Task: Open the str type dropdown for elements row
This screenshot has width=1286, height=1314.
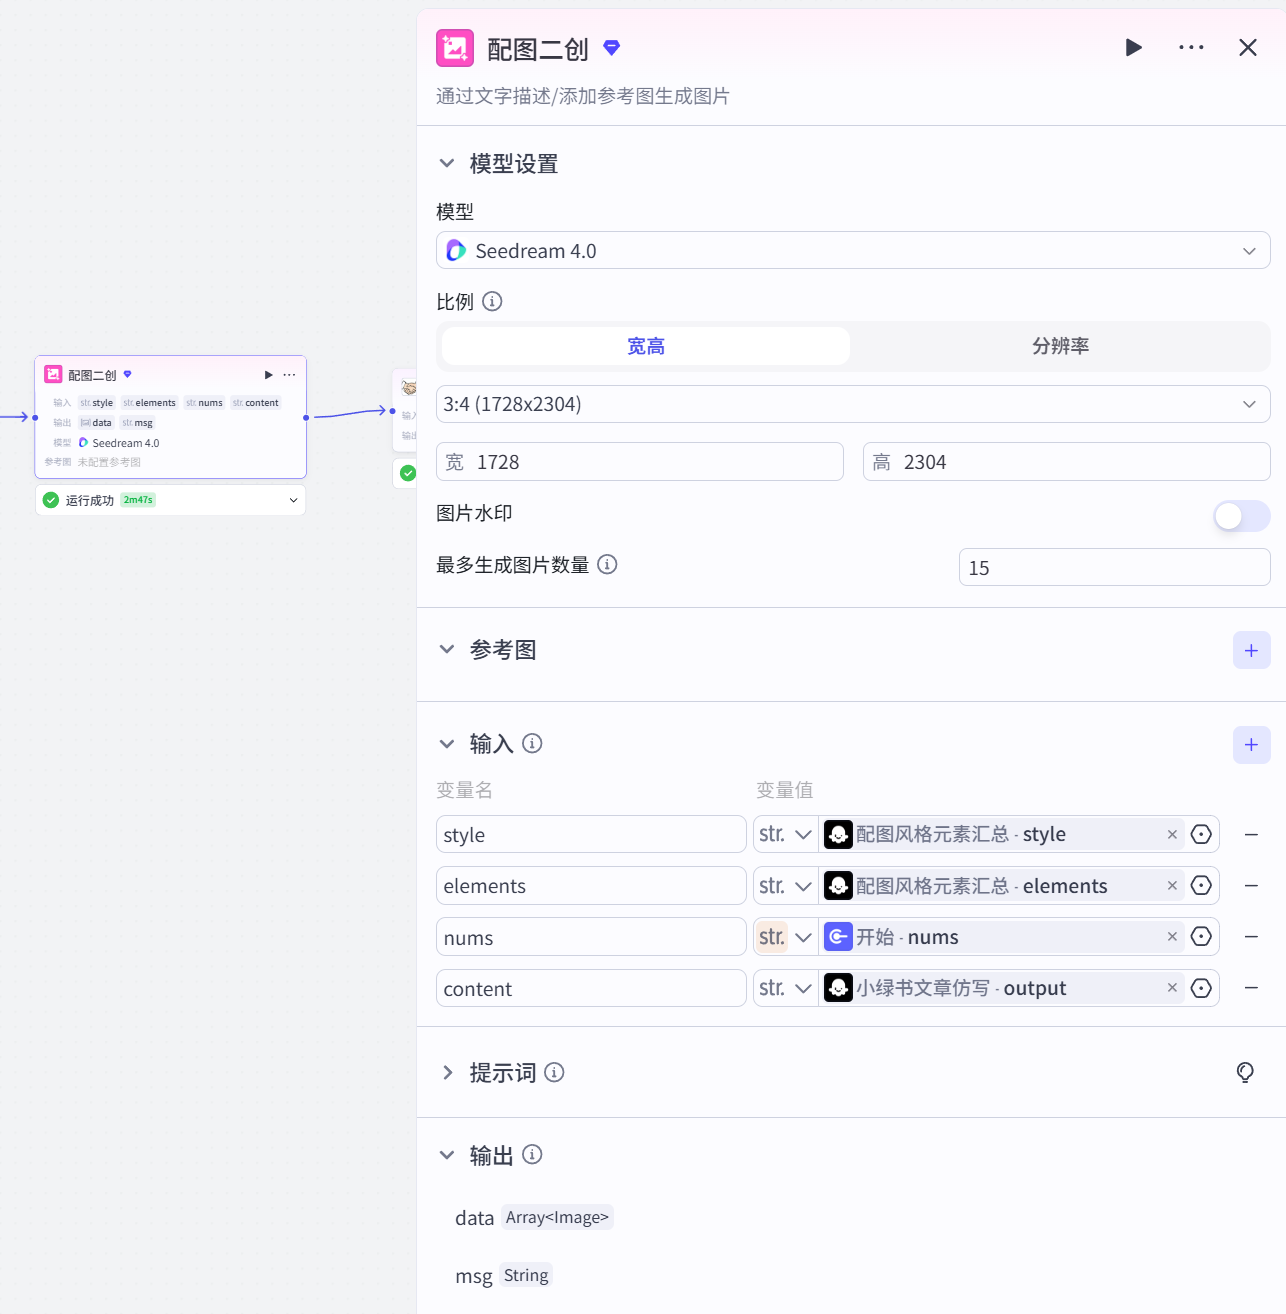Action: pos(785,885)
